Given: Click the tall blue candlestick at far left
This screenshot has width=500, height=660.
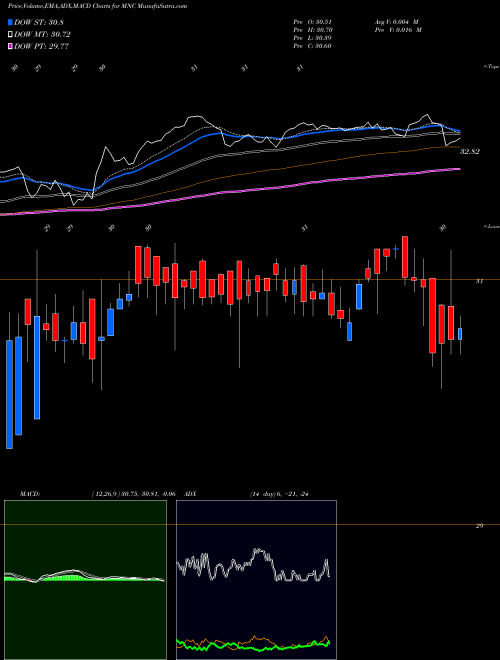Looking at the screenshot, I should [x=9, y=394].
